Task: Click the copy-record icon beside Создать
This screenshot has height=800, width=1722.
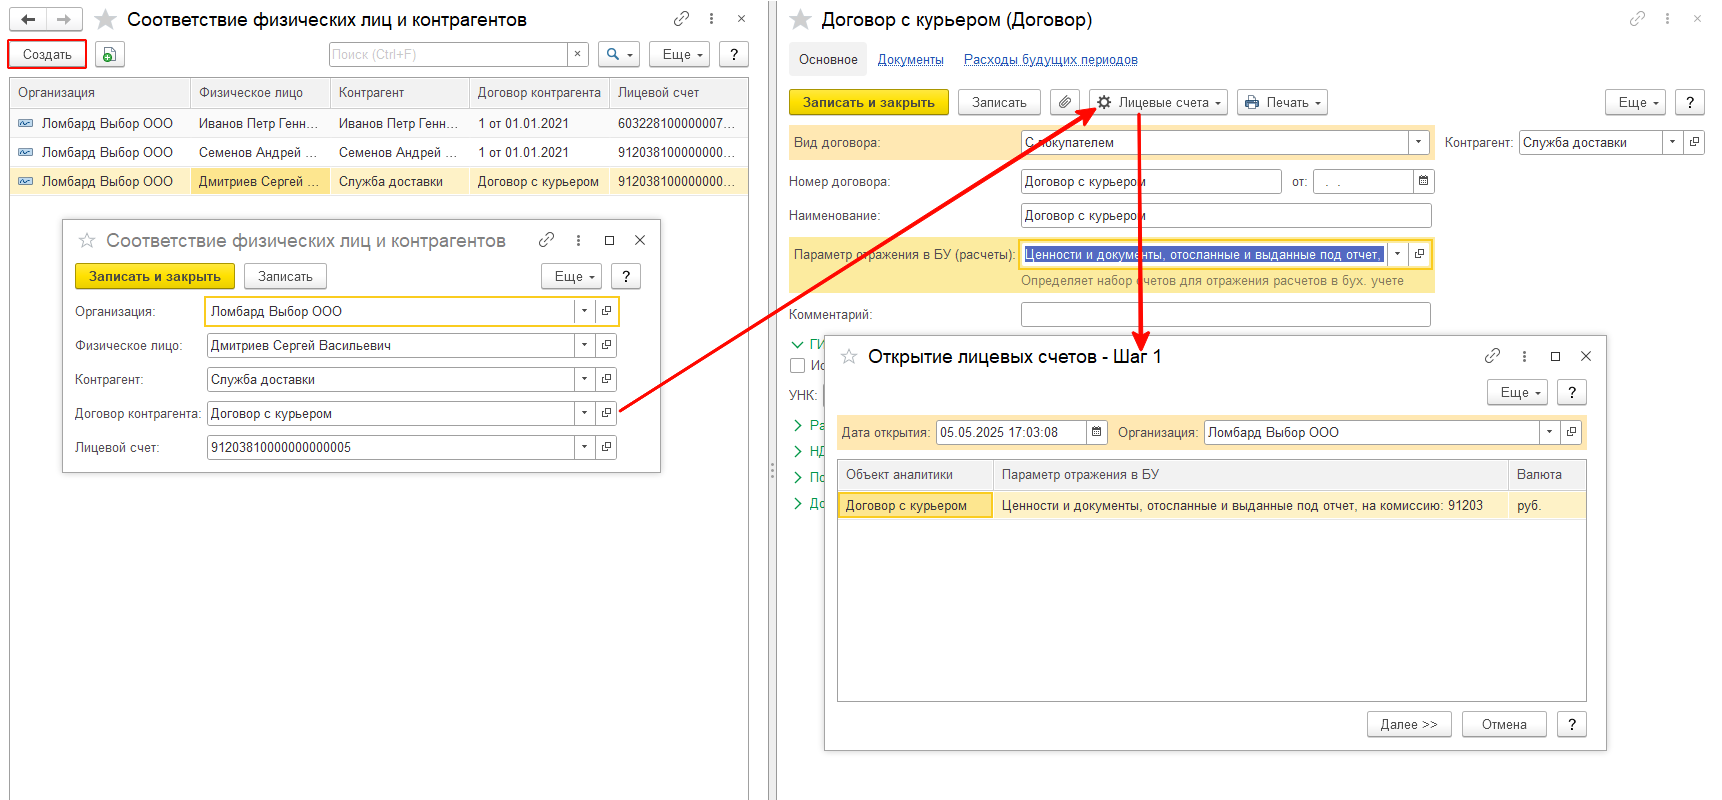Action: click(x=109, y=54)
